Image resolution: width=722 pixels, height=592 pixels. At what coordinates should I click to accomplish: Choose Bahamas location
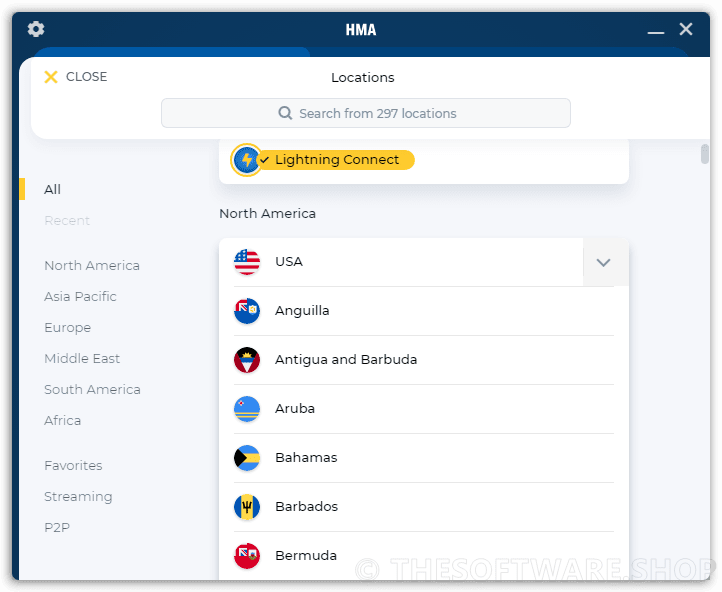424,458
